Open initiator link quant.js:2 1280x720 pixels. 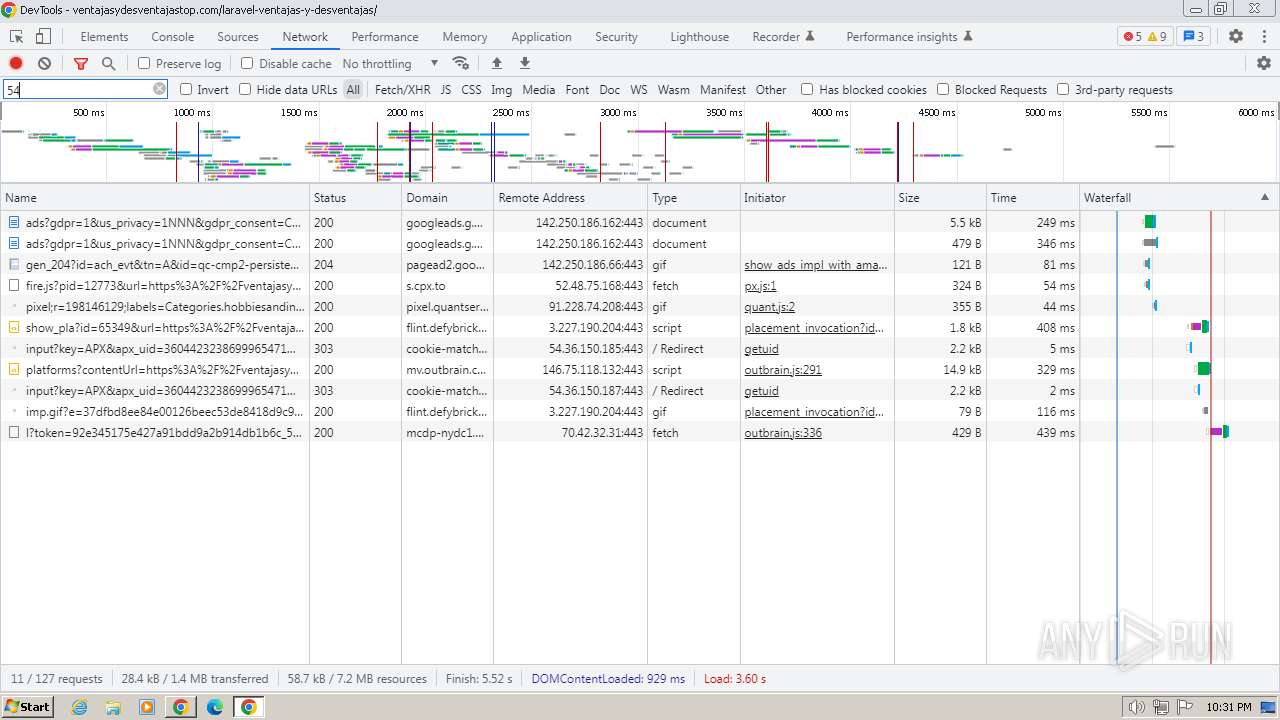tap(769, 307)
